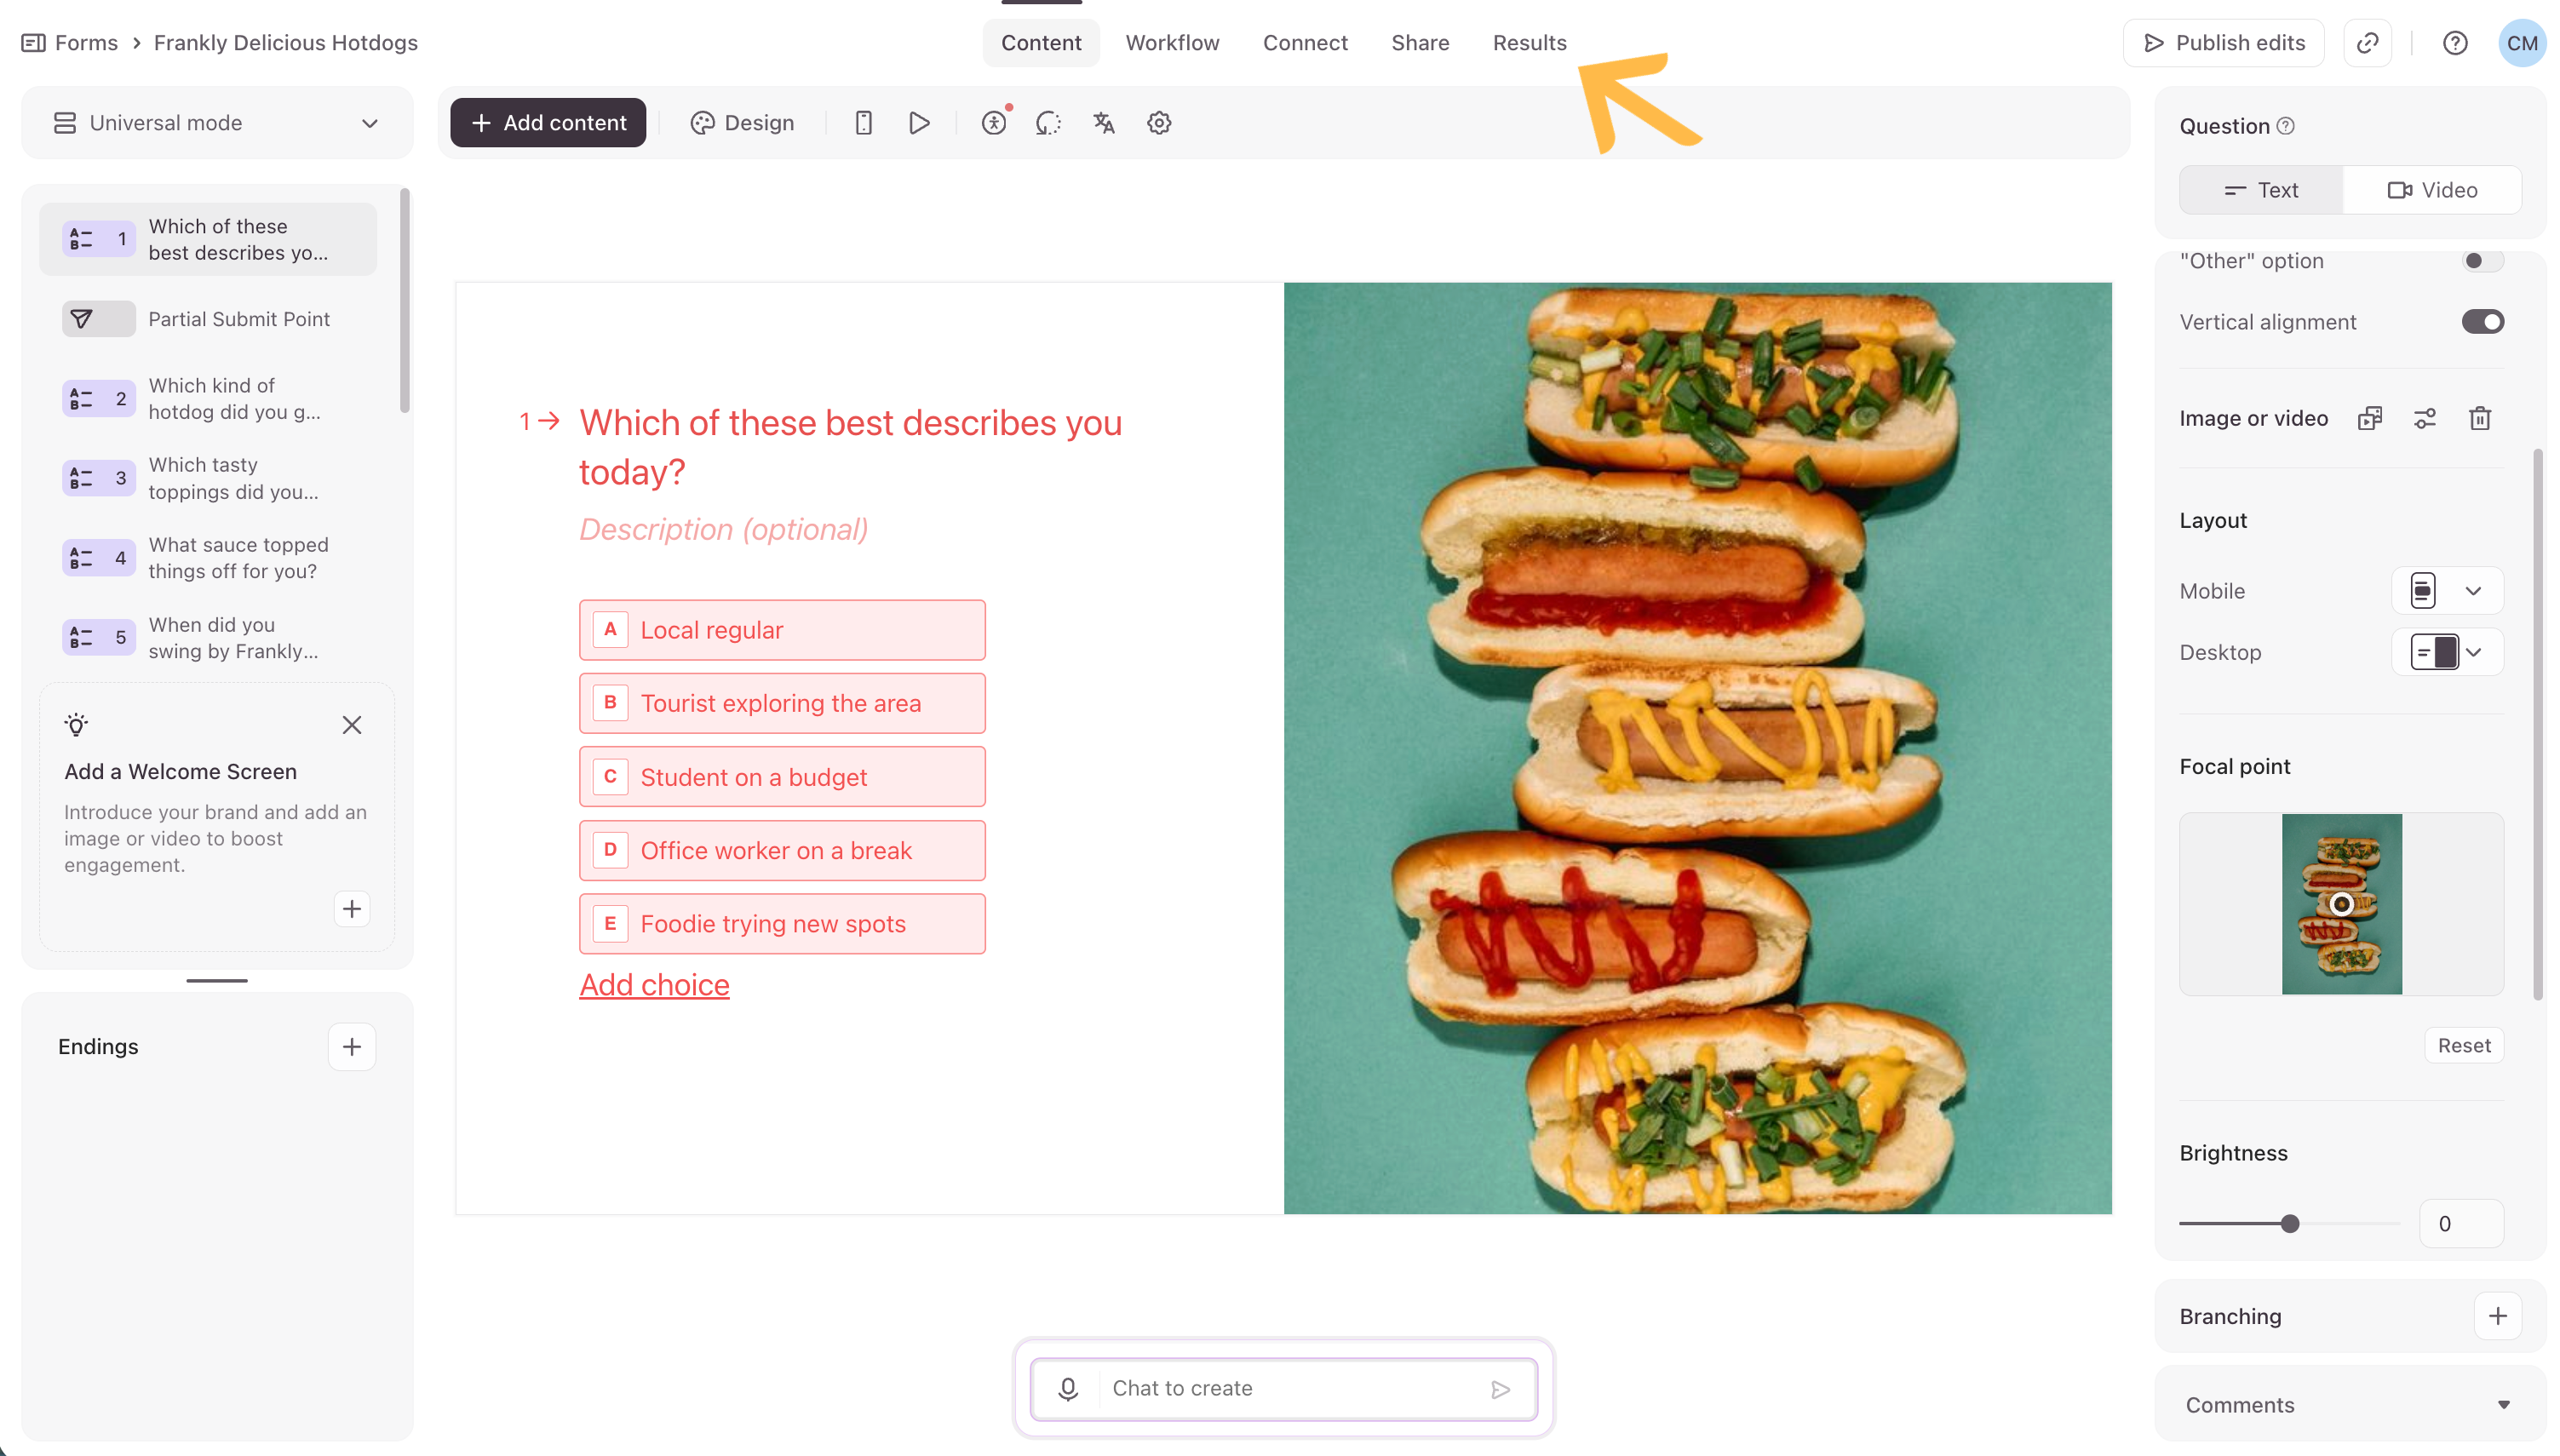Screen dimensions: 2560x1456
Task: Click the Brightness slider handle
Action: [x=2289, y=1223]
